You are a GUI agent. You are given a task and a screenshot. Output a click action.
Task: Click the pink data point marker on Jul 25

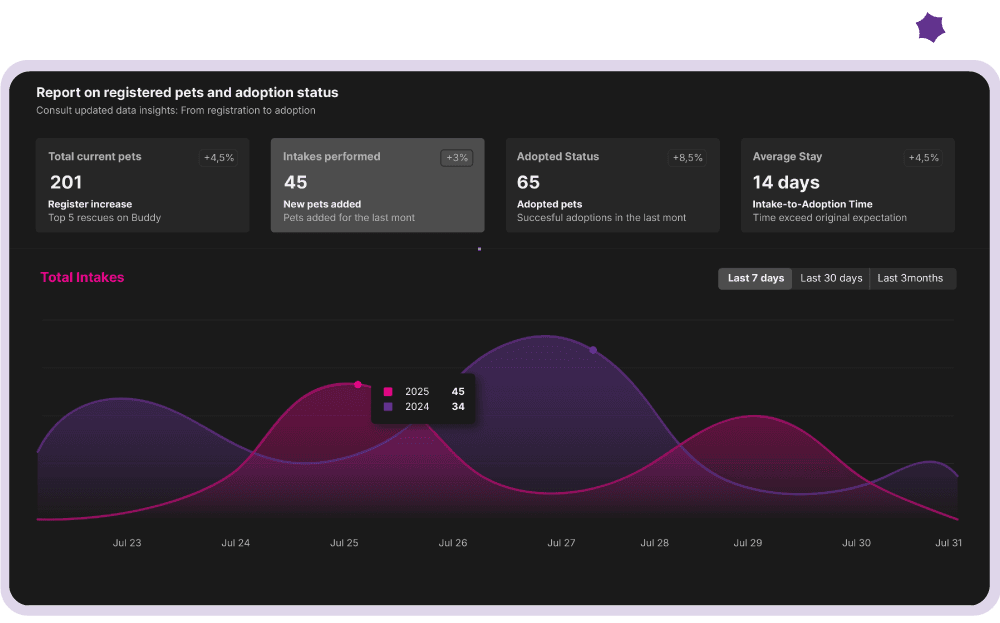point(357,383)
